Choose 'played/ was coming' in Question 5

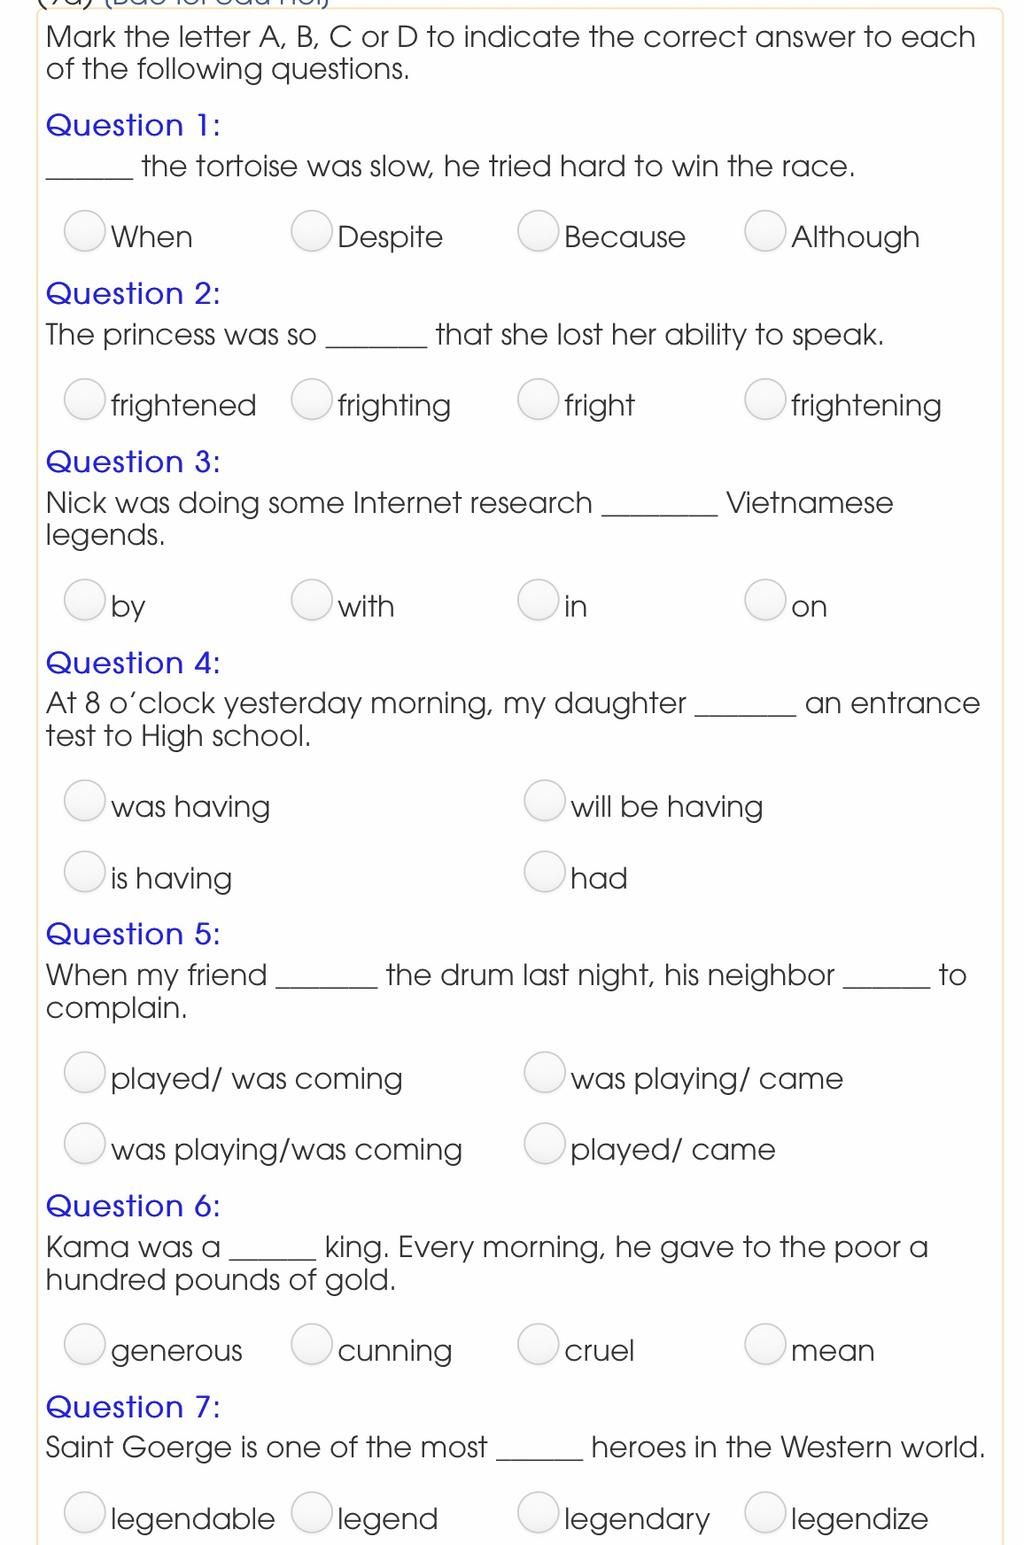tap(85, 1072)
